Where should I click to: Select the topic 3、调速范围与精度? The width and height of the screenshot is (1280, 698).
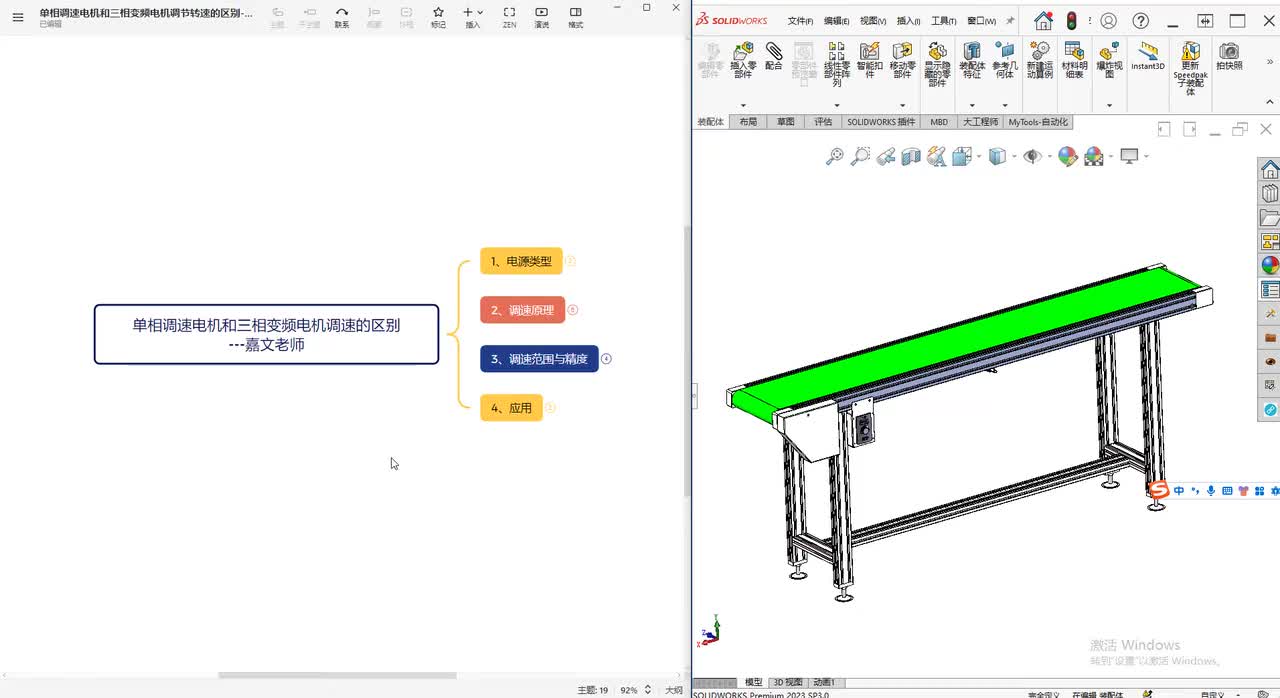coord(539,359)
